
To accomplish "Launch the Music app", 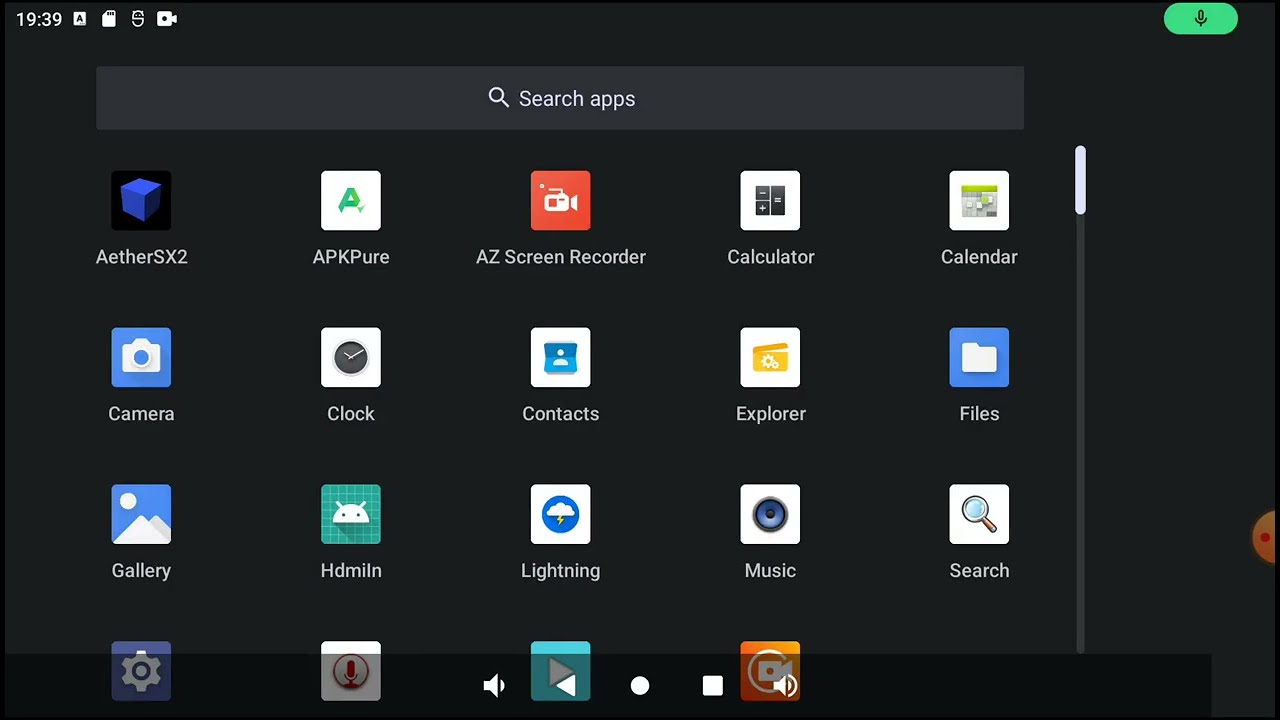I will [x=770, y=515].
